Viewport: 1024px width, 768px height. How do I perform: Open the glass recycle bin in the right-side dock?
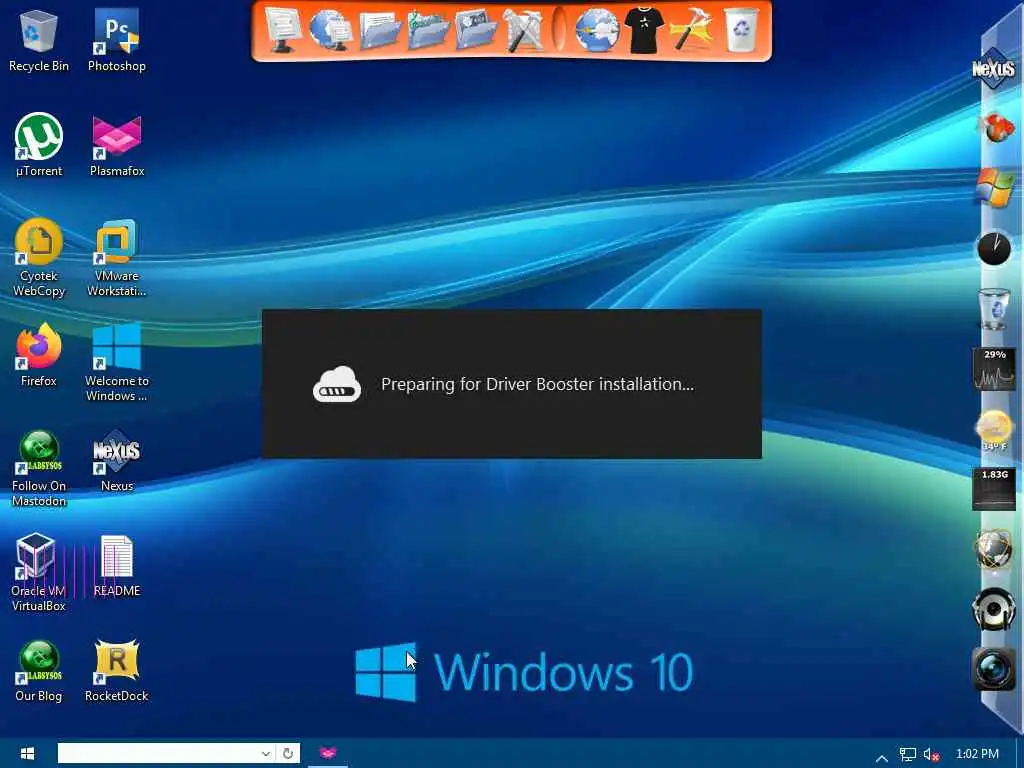pyautogui.click(x=994, y=309)
